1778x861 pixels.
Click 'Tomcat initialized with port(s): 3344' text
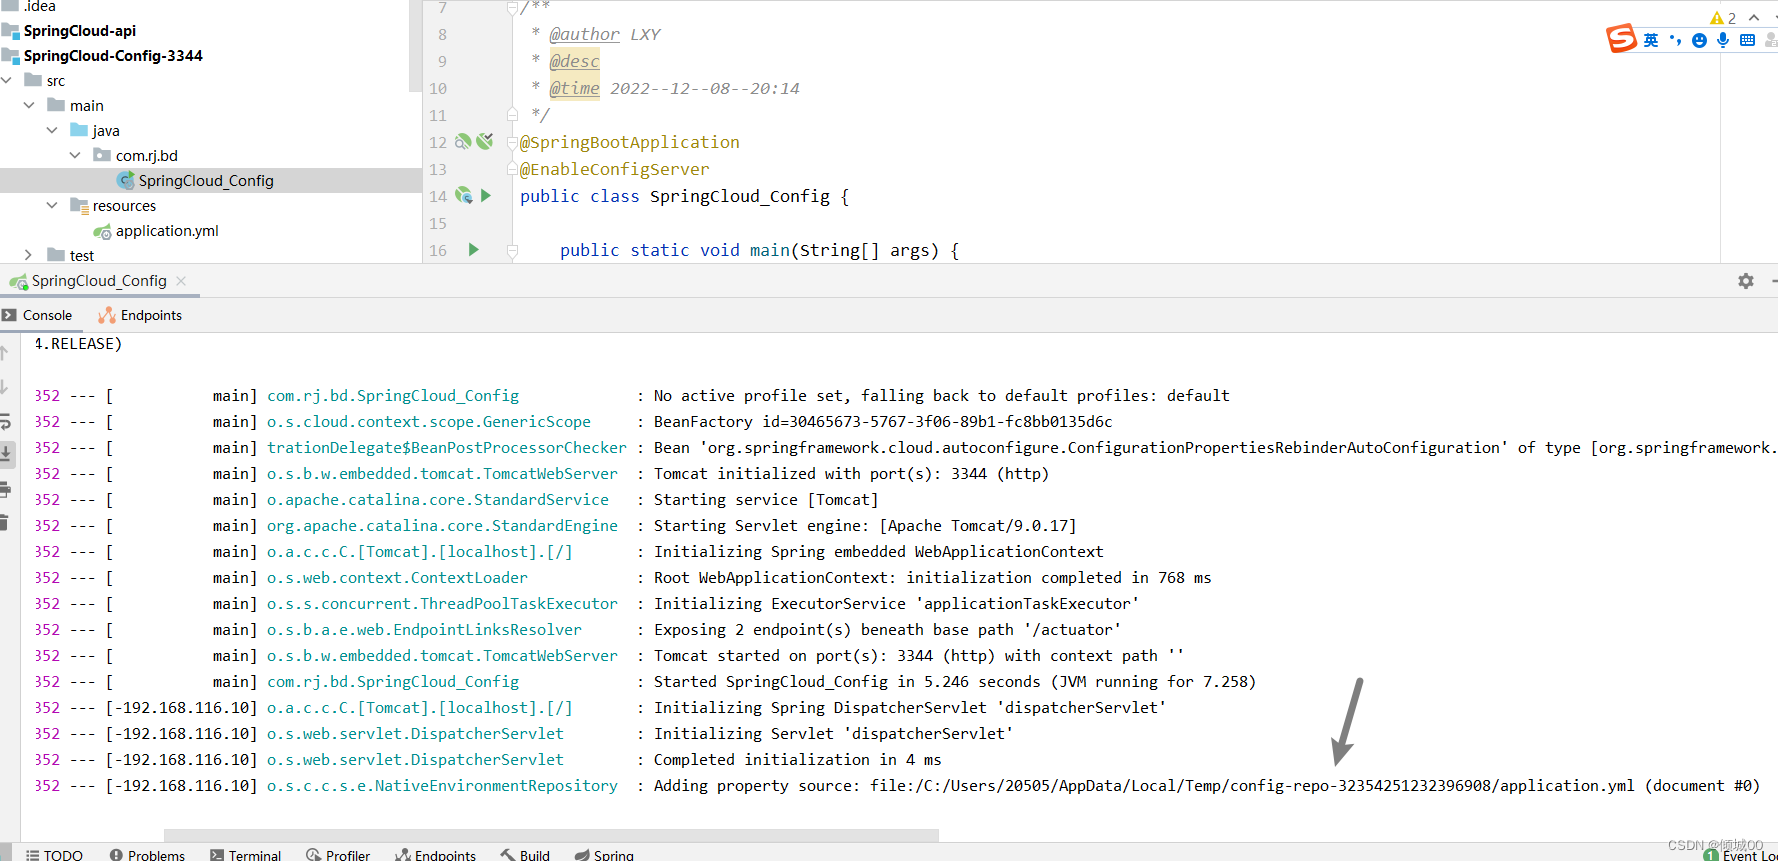point(820,474)
